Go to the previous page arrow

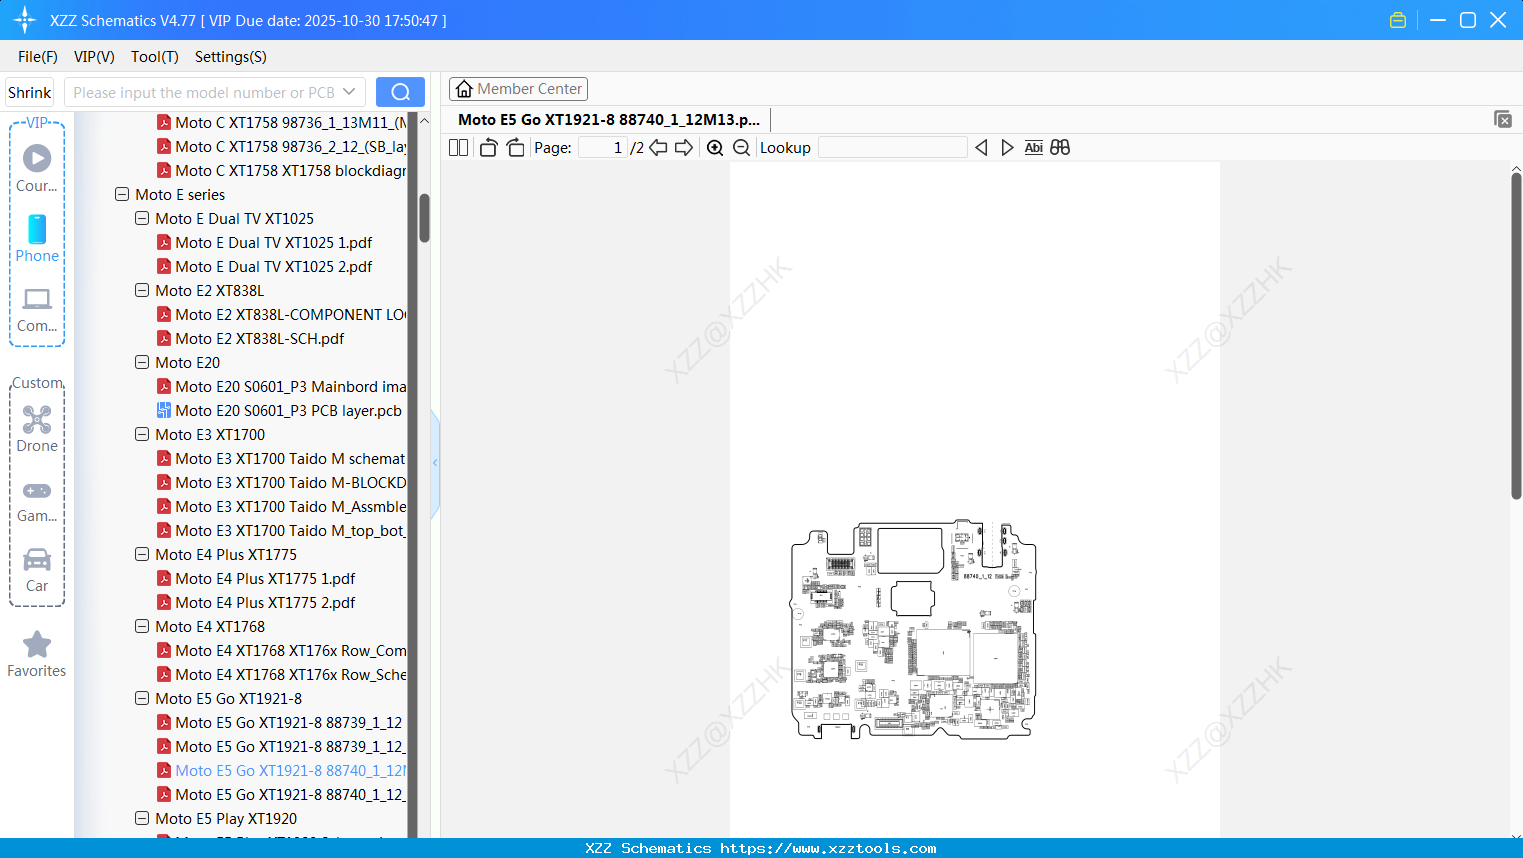[x=658, y=148]
